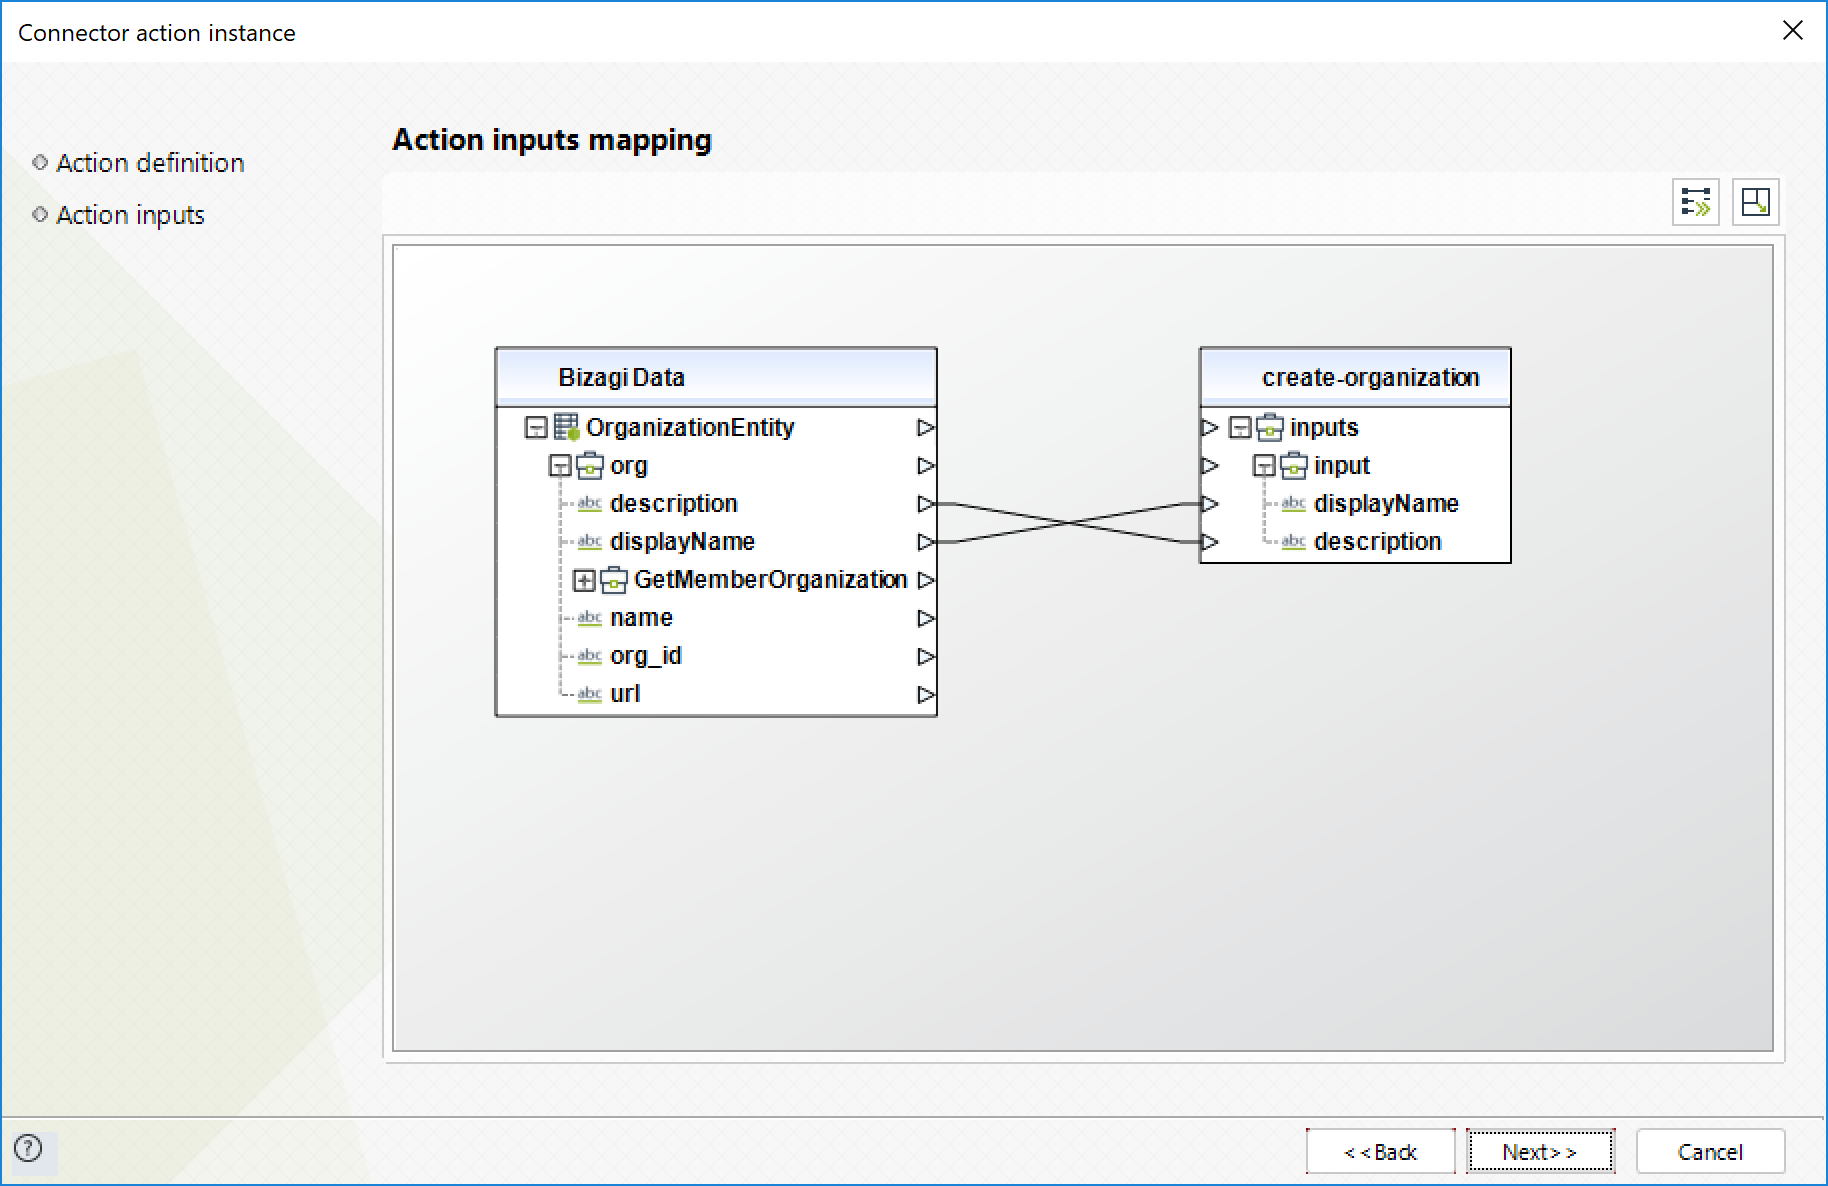Click input connector arrow of target displayName
The height and width of the screenshot is (1186, 1828).
click(x=1210, y=504)
